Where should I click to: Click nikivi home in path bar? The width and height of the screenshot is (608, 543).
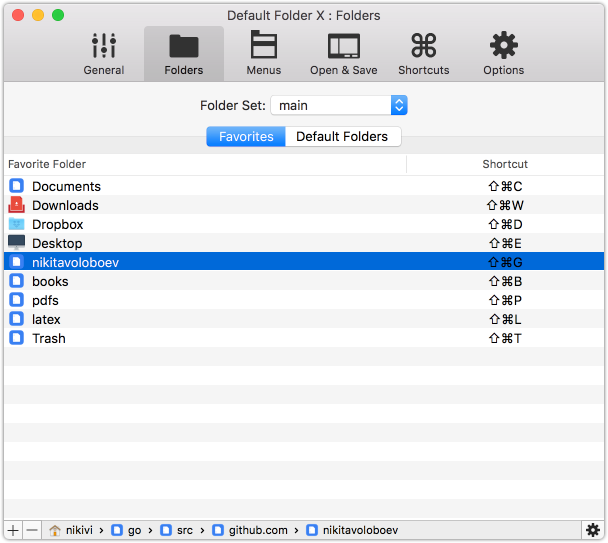point(71,530)
